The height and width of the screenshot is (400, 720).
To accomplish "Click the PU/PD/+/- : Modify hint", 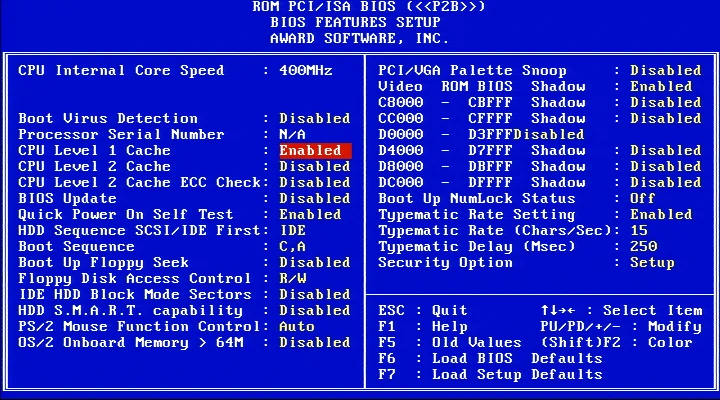I will pos(621,327).
